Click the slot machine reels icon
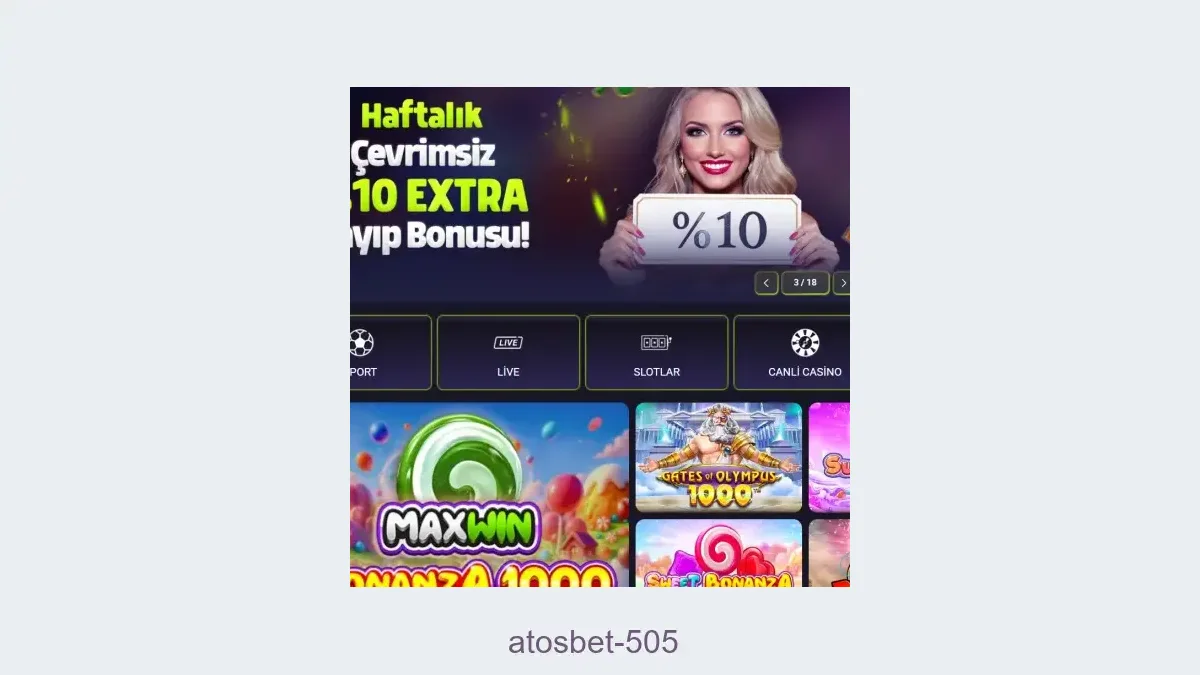 click(x=656, y=343)
